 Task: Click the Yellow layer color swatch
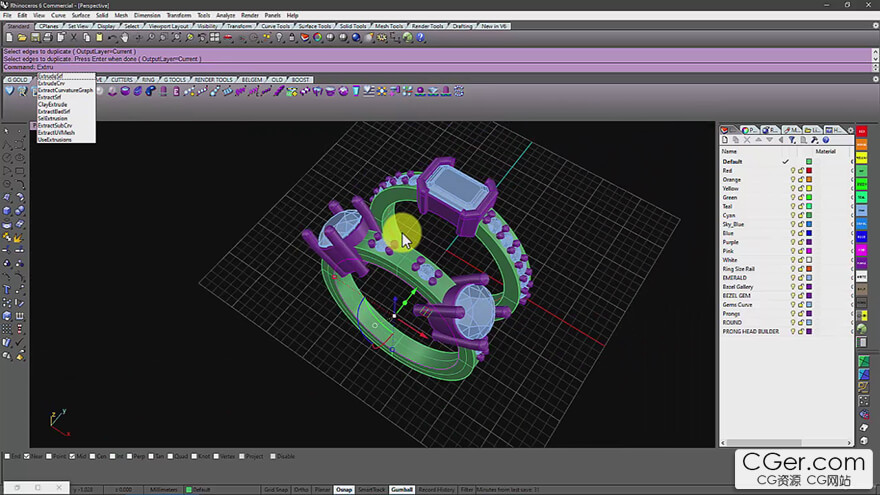(x=809, y=189)
